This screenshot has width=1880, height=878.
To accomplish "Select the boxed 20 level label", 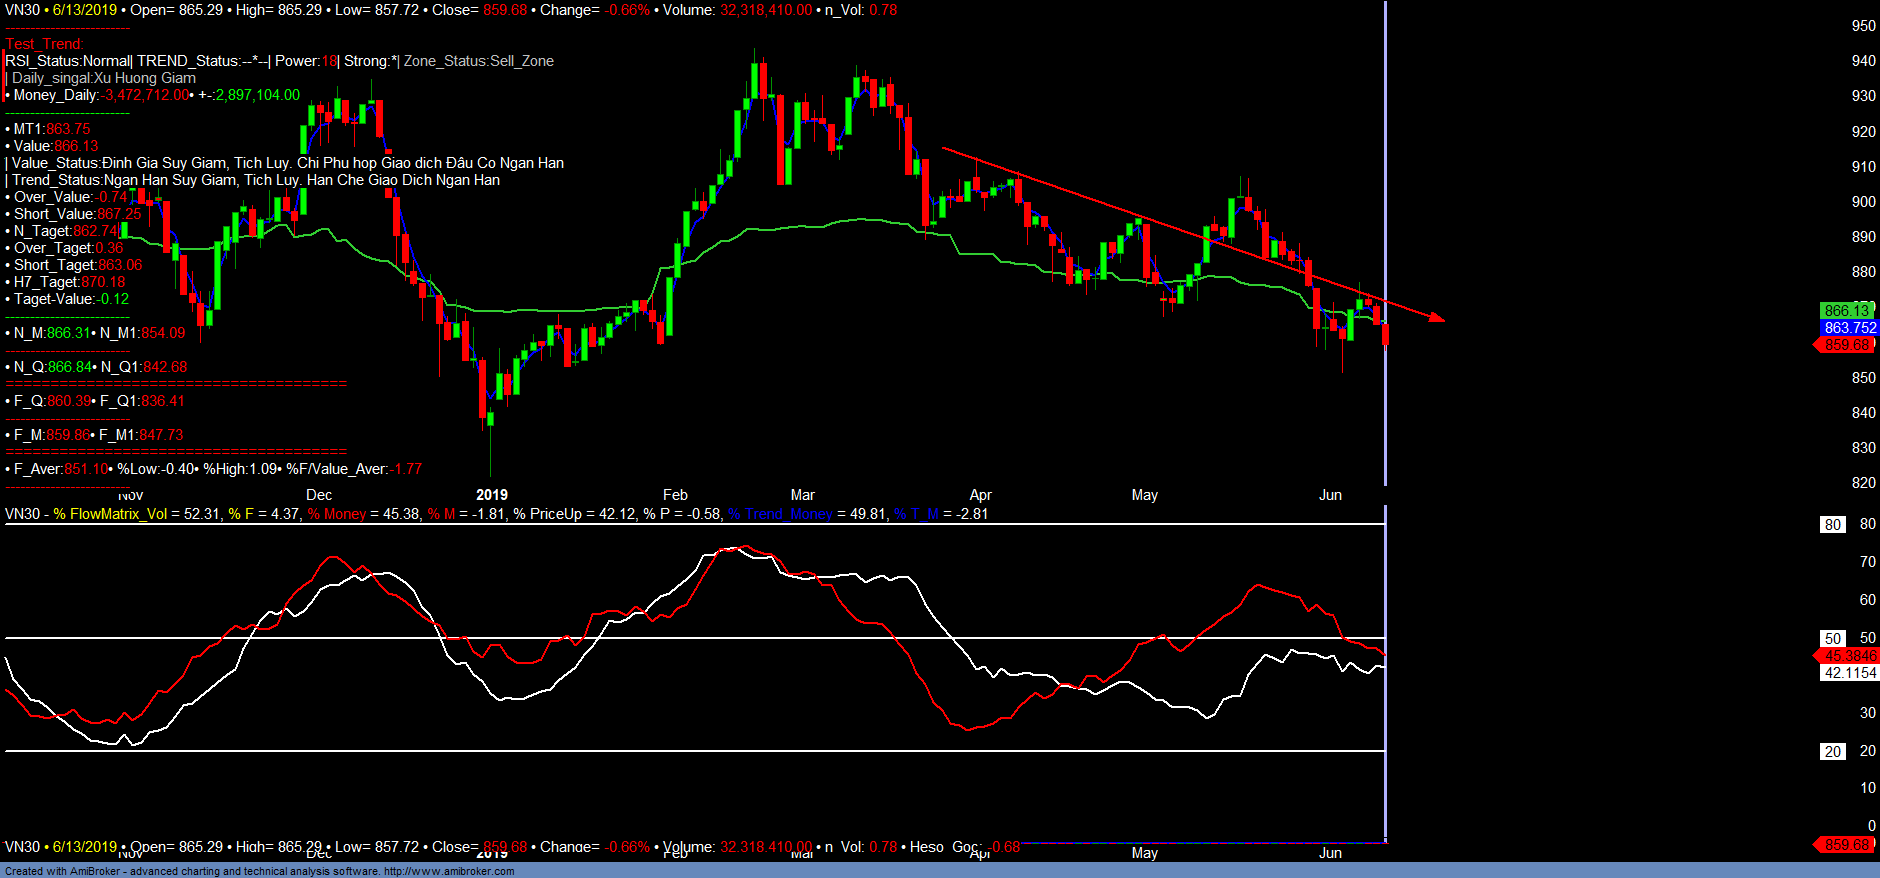I will 1832,752.
